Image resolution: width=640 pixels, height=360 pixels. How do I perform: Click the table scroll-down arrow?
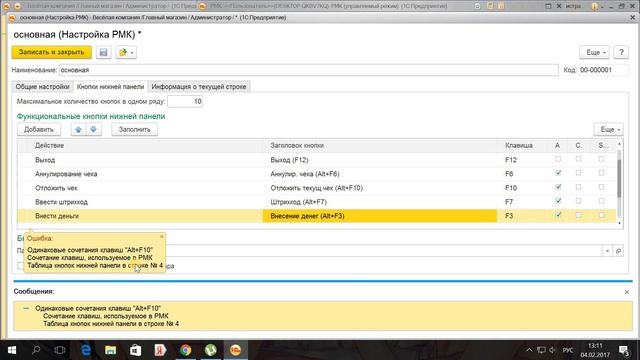(619, 223)
